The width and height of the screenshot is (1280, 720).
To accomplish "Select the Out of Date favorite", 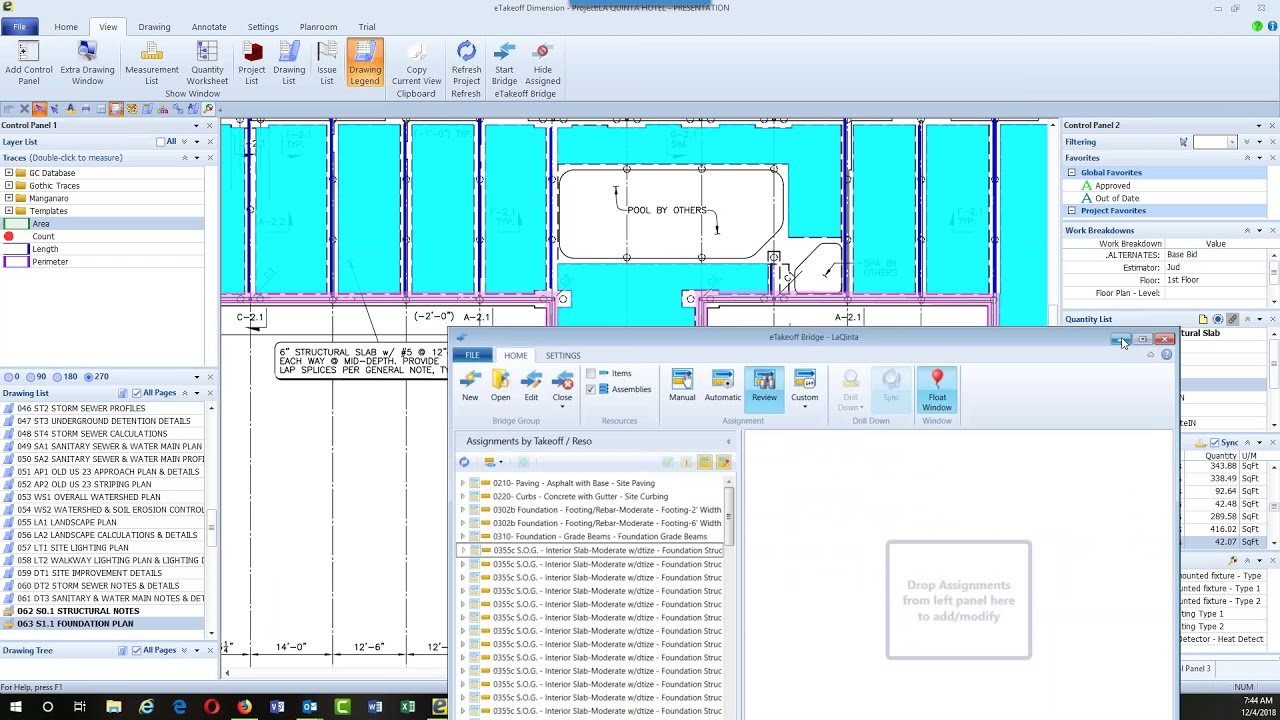I will (x=1117, y=198).
